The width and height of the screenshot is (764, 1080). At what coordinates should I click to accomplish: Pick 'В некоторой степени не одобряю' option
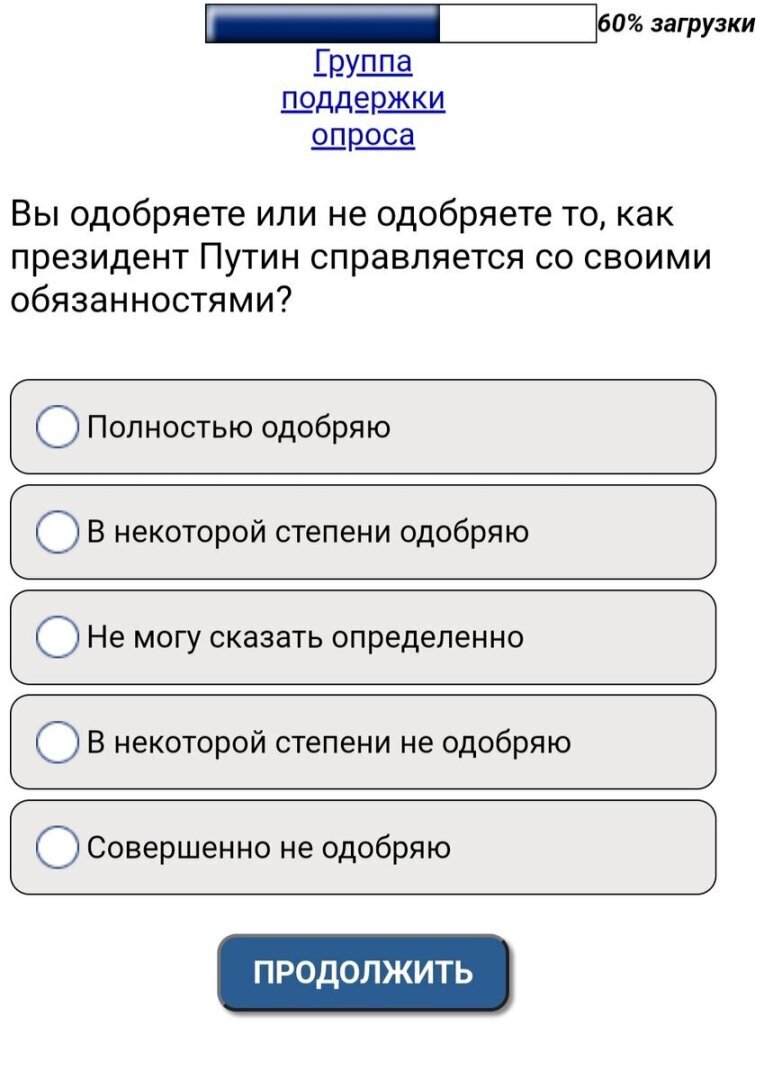57,740
